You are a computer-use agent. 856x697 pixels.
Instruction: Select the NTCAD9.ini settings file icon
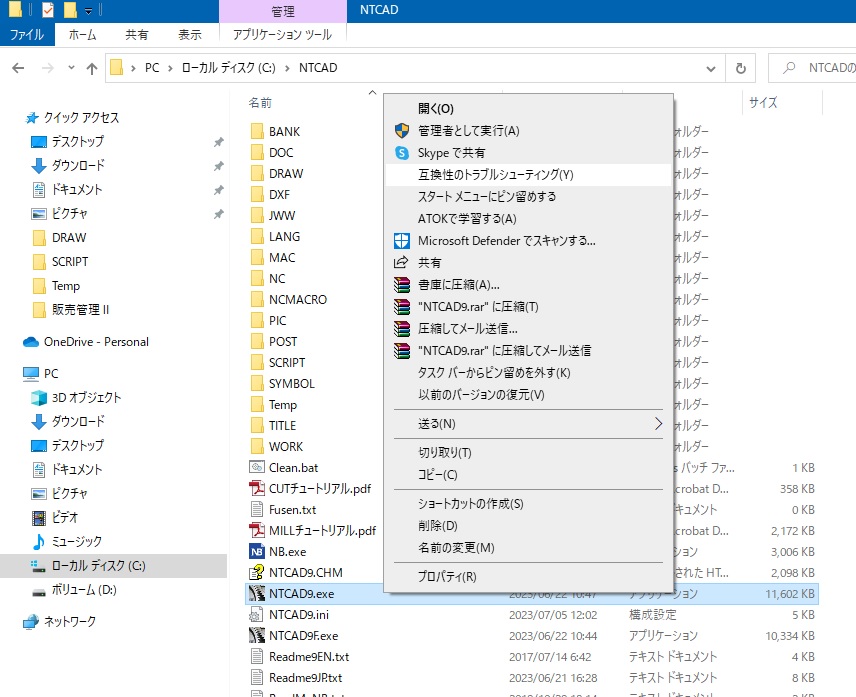pos(256,615)
